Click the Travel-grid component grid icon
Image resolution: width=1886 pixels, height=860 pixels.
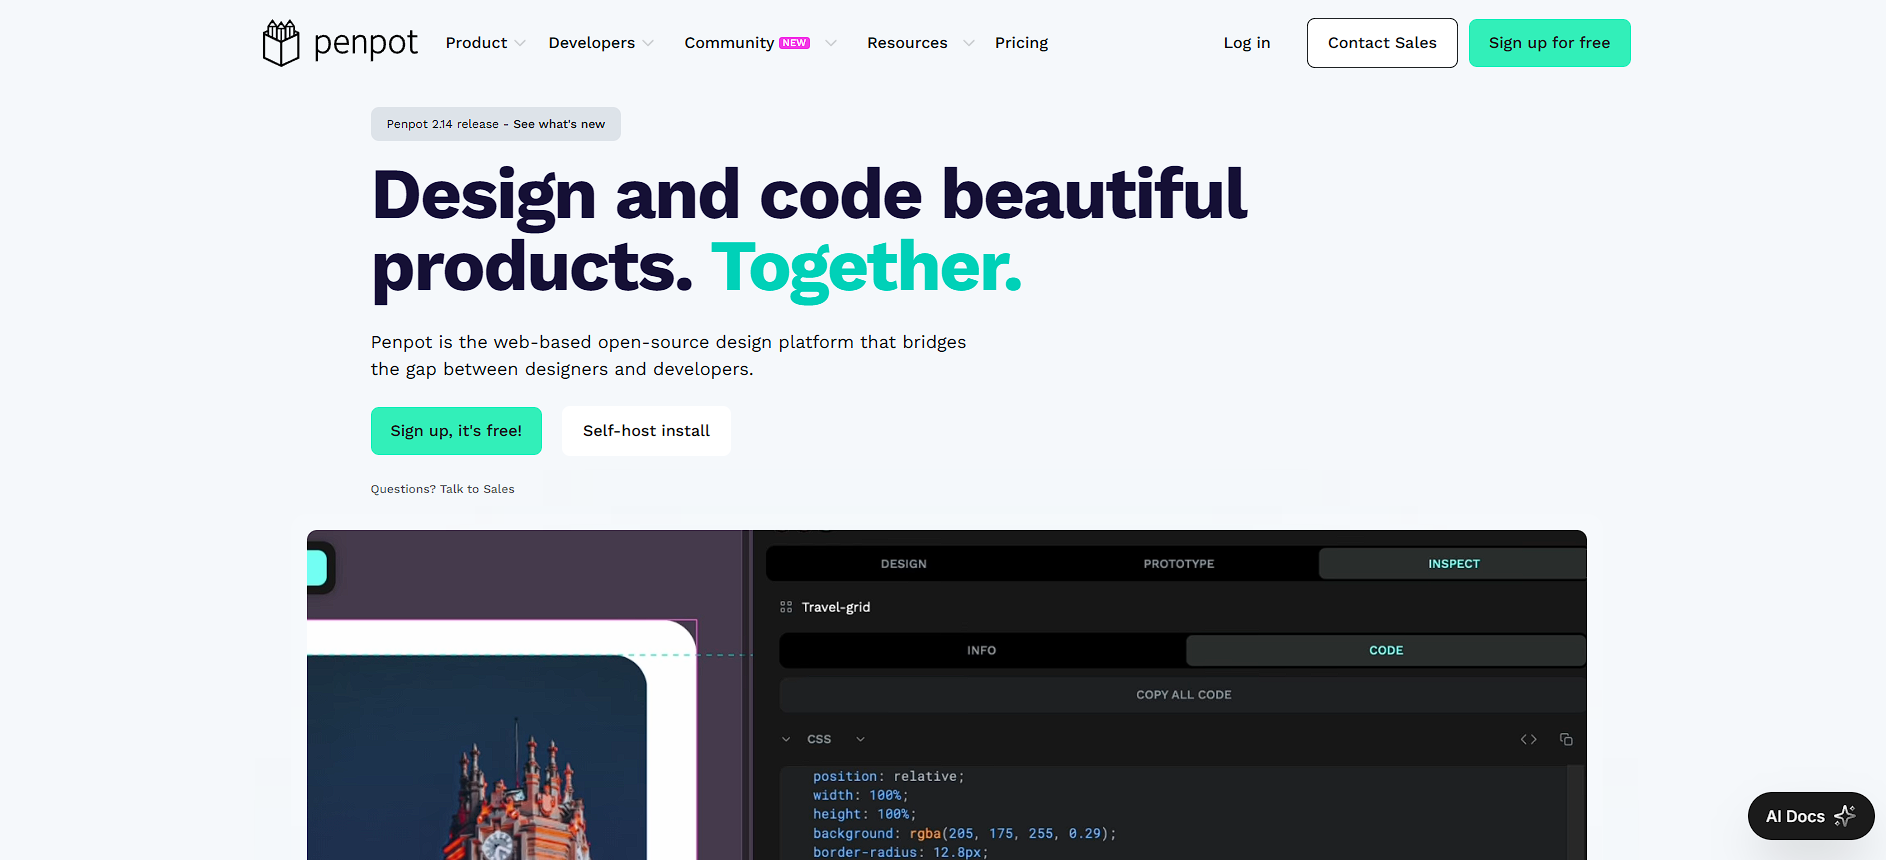(786, 607)
